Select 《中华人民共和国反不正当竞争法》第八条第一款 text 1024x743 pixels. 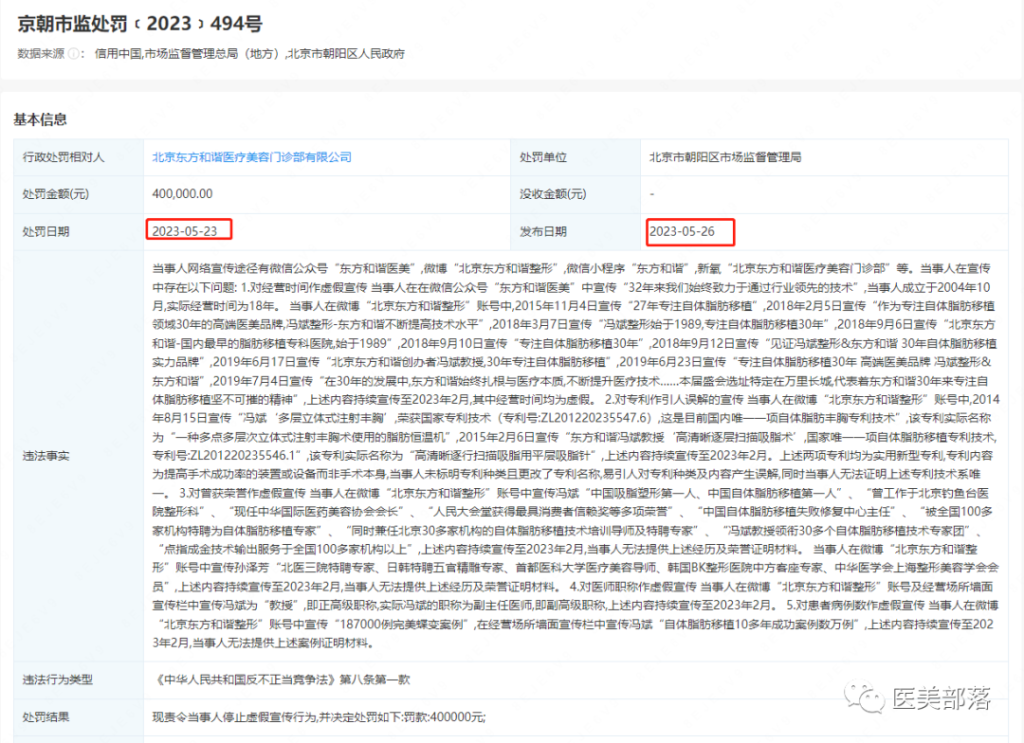(282, 680)
